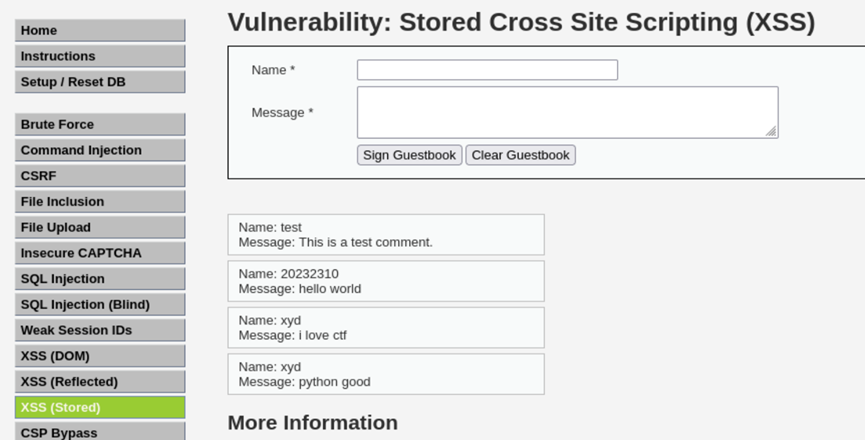Focus the Message text area

(x=567, y=112)
